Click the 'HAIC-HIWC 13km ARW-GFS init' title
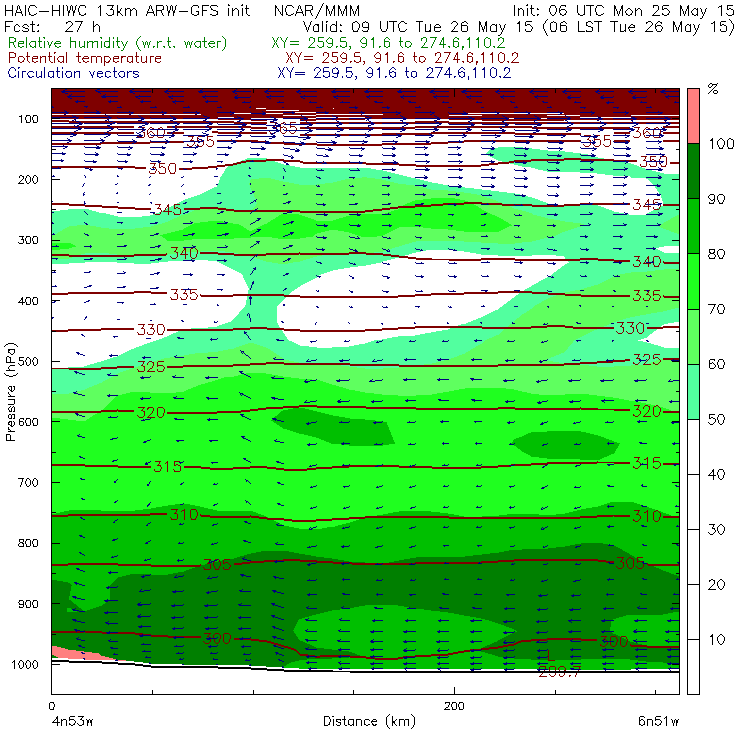Screen dimensions: 740x740 click(126, 10)
